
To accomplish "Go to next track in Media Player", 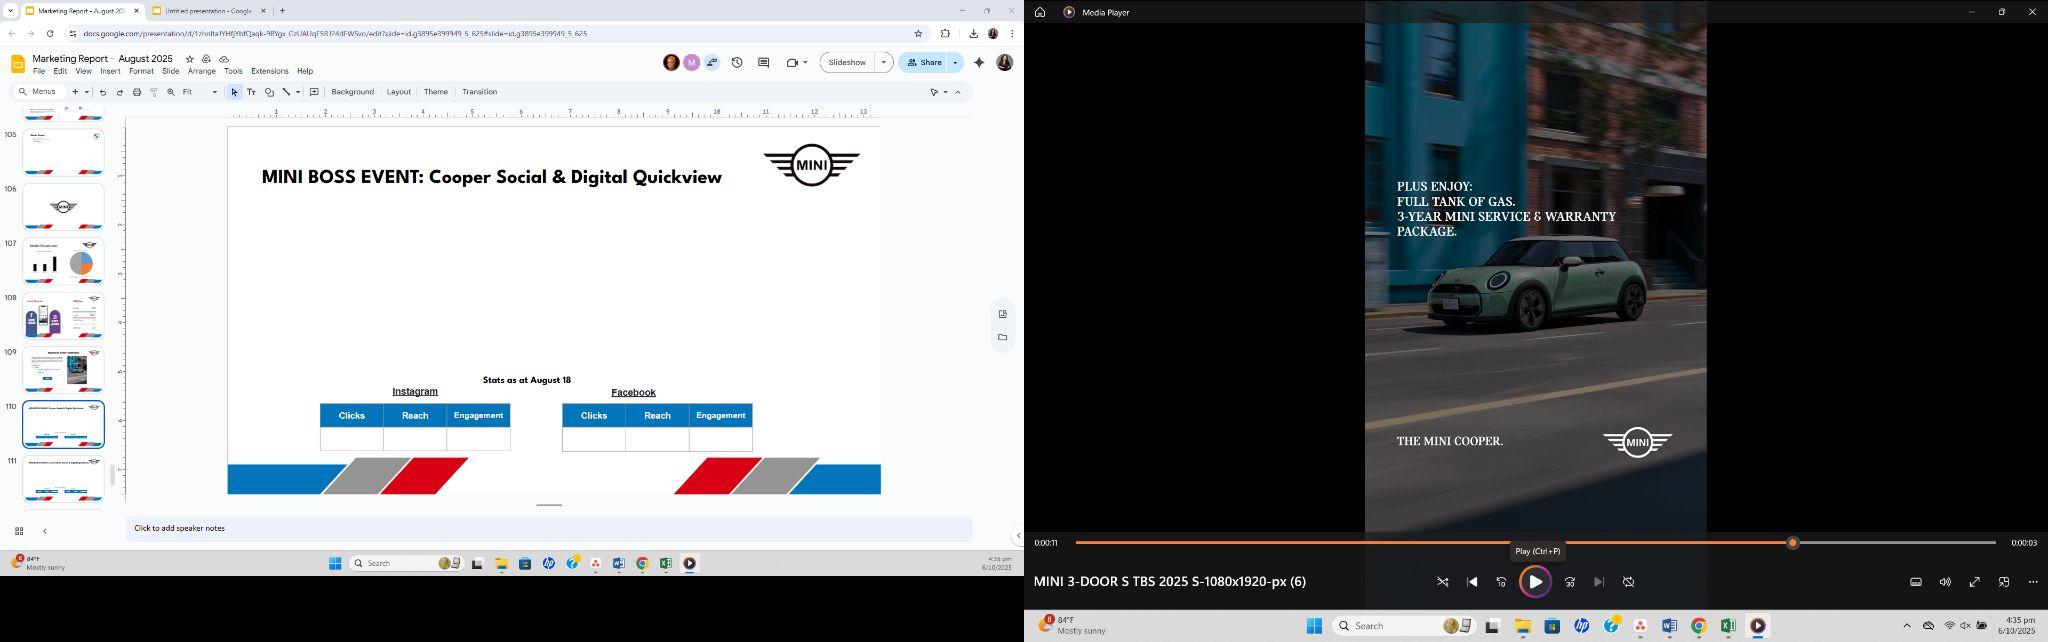I will click(x=1599, y=582).
